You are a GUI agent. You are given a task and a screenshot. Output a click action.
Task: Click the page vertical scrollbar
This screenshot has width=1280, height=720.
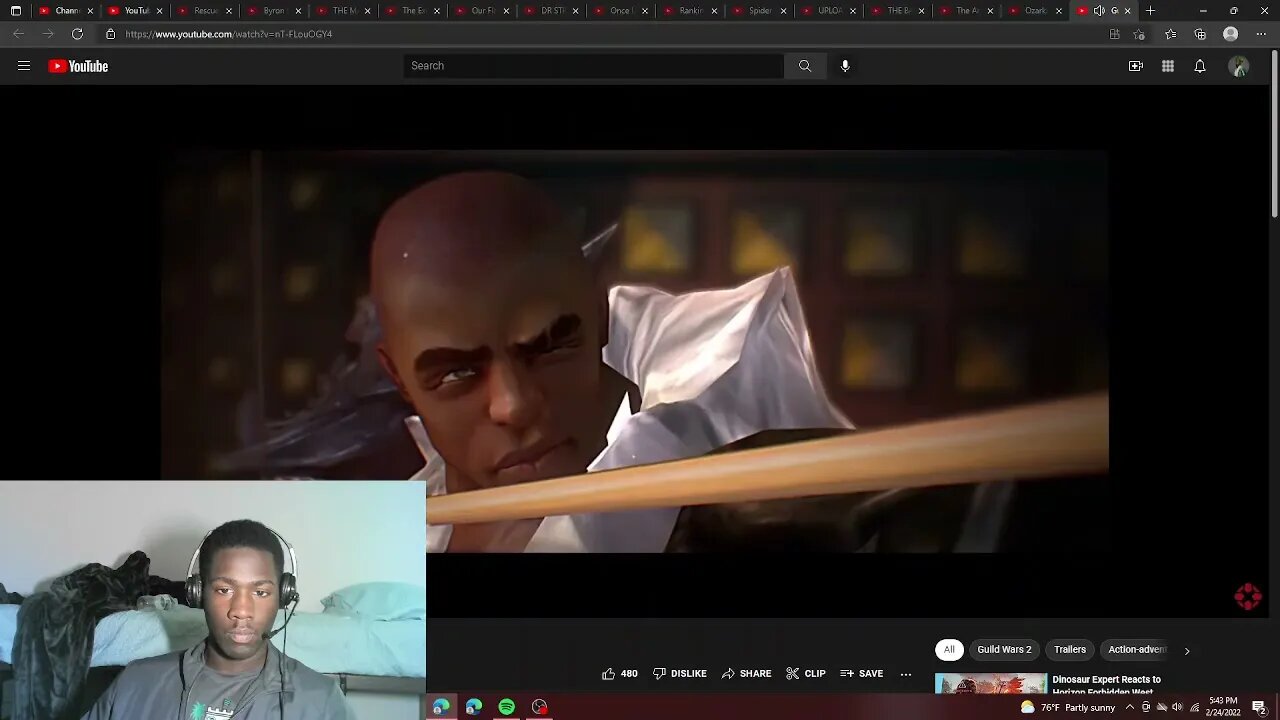(x=1274, y=132)
